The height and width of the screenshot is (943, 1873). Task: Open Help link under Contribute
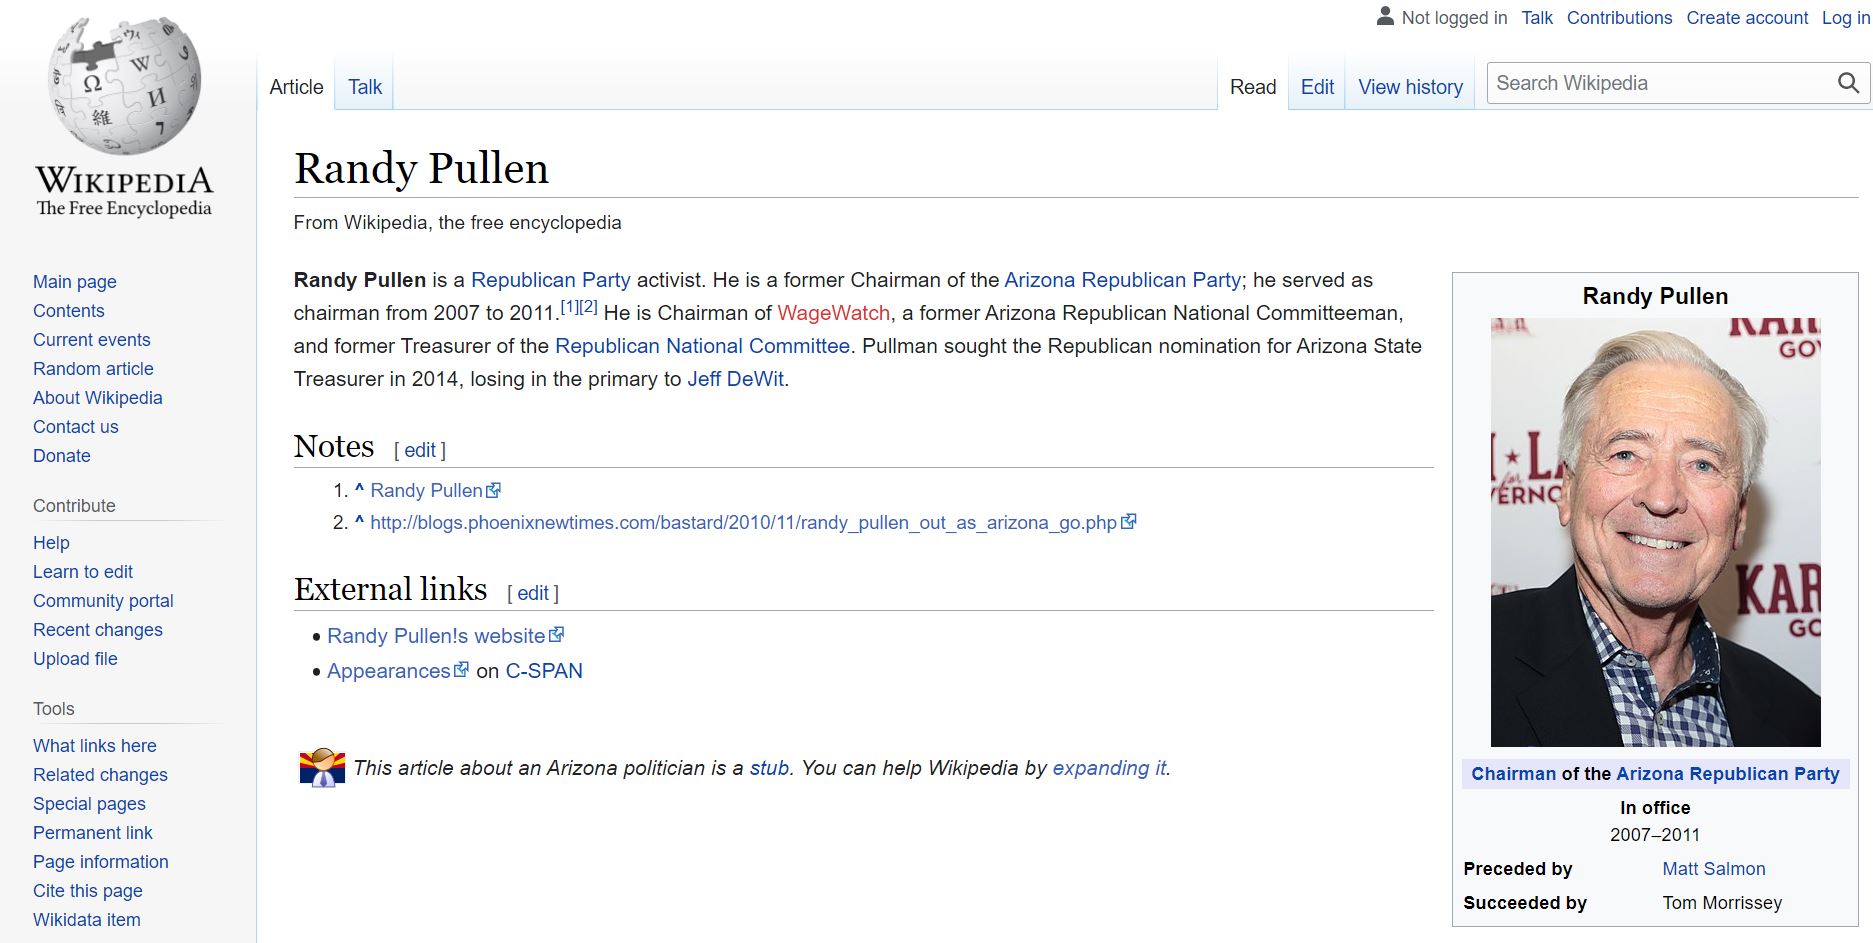tap(51, 543)
